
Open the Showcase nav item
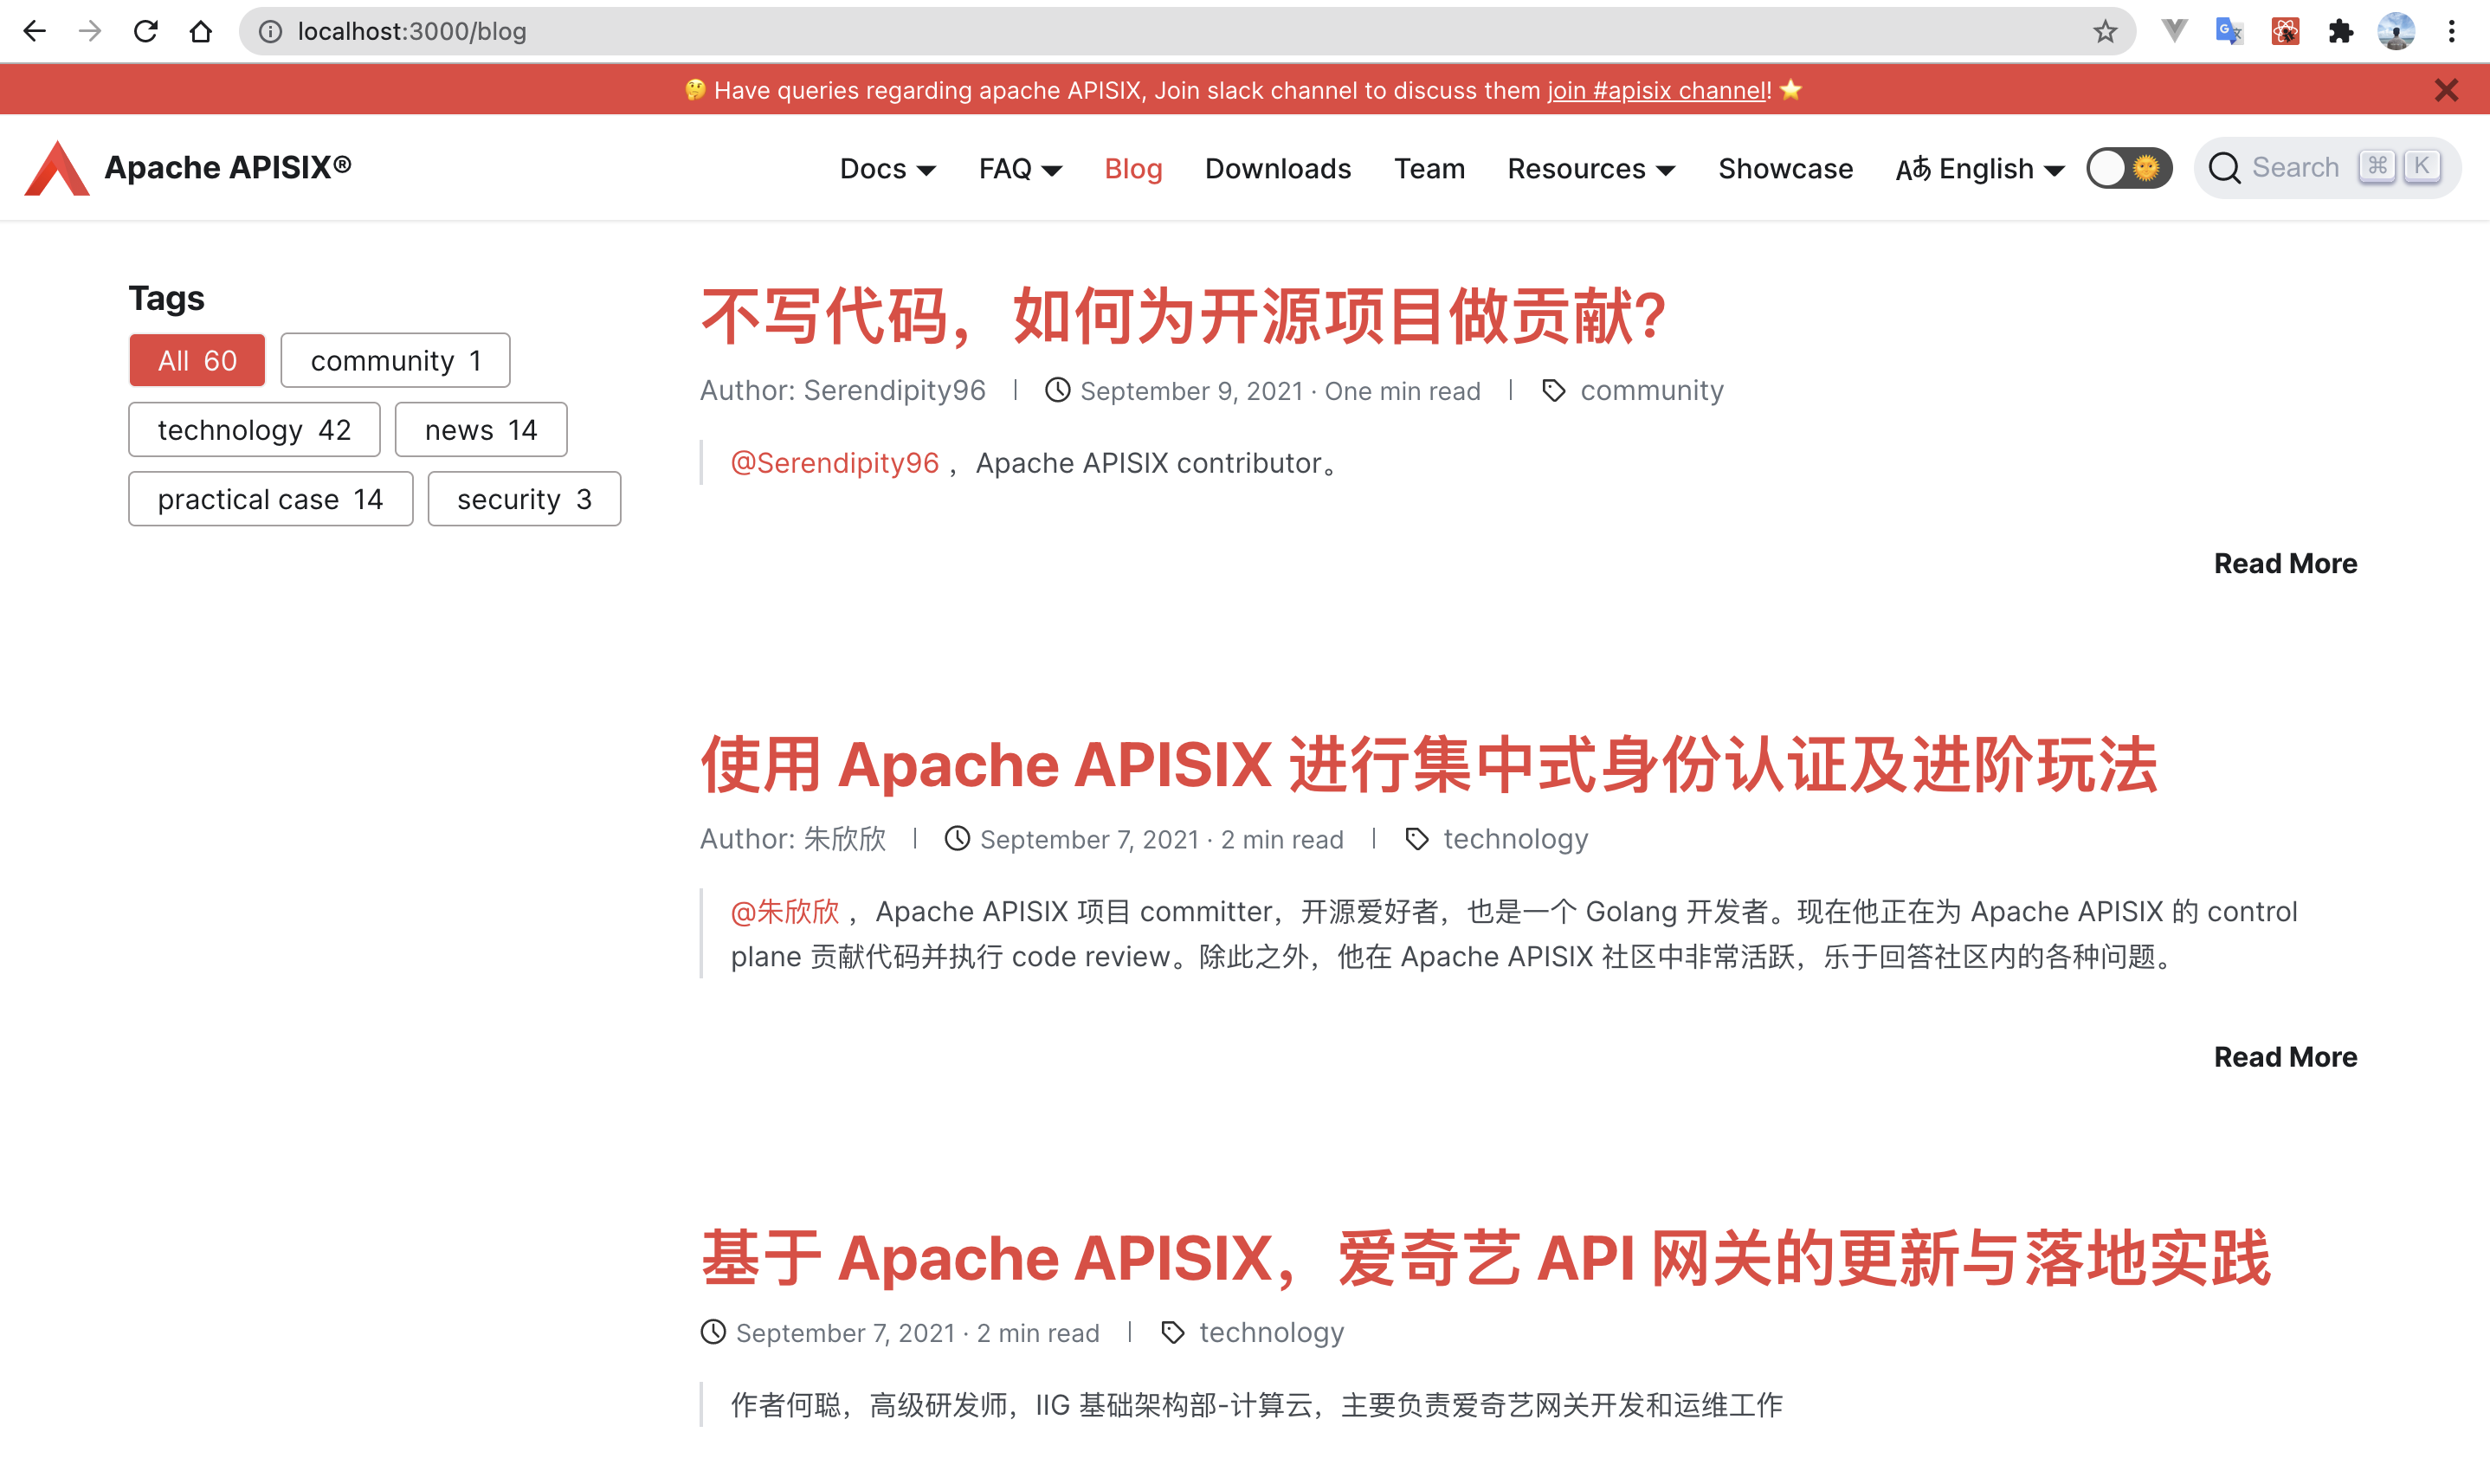point(1785,169)
